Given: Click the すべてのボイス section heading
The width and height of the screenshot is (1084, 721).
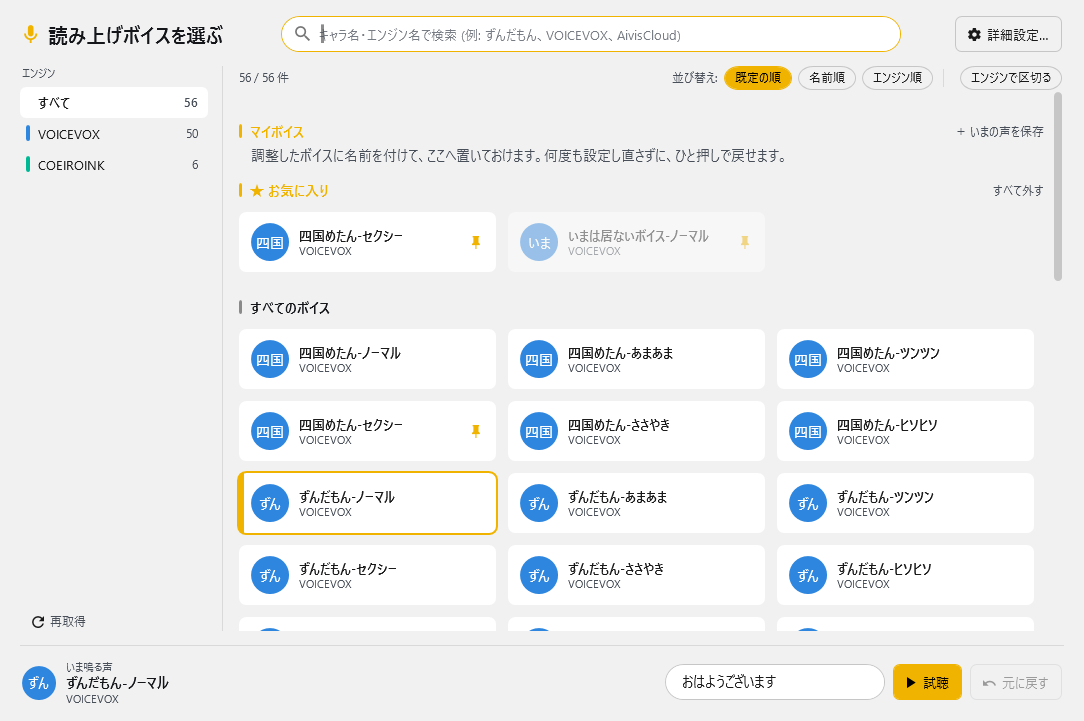Looking at the screenshot, I should click(x=290, y=308).
